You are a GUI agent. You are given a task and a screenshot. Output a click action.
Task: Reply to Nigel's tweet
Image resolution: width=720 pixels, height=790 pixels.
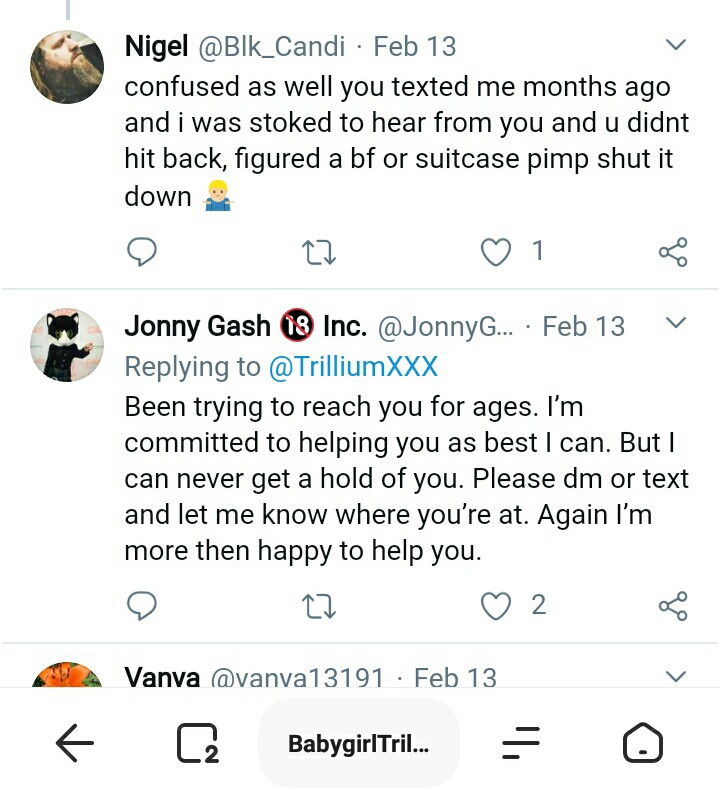click(142, 252)
